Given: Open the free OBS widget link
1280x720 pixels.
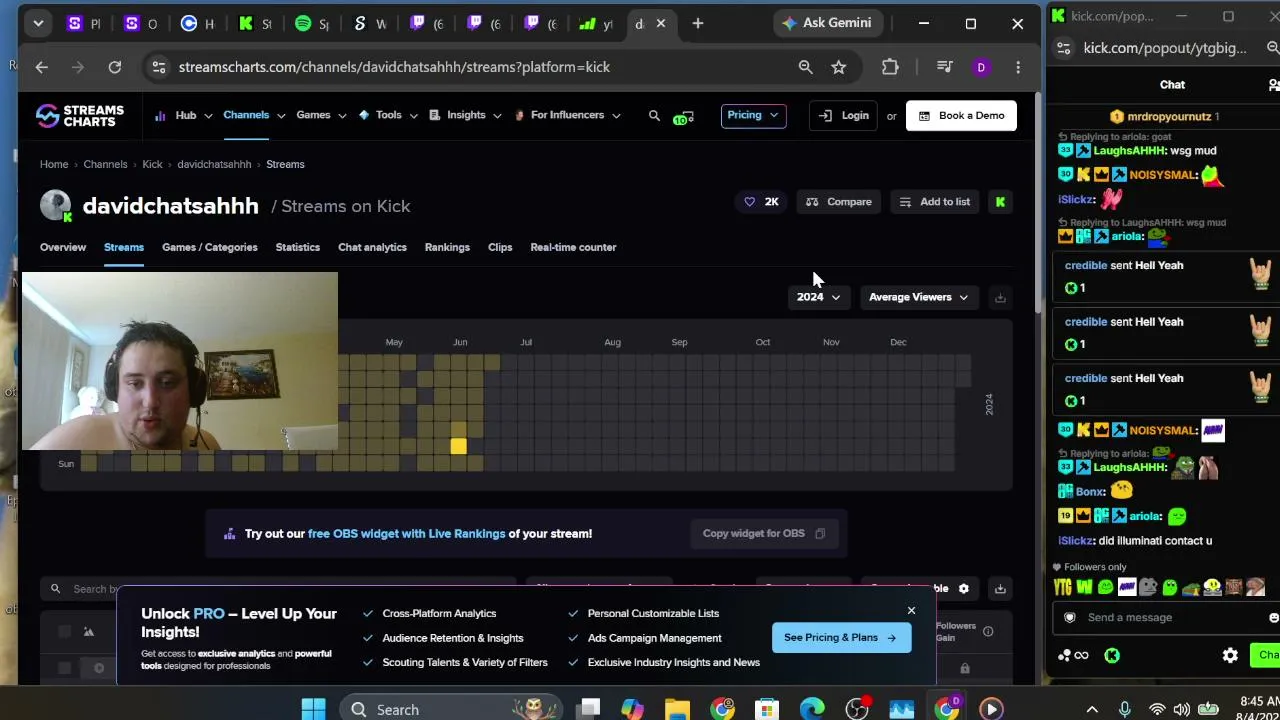Looking at the screenshot, I should pos(407,534).
